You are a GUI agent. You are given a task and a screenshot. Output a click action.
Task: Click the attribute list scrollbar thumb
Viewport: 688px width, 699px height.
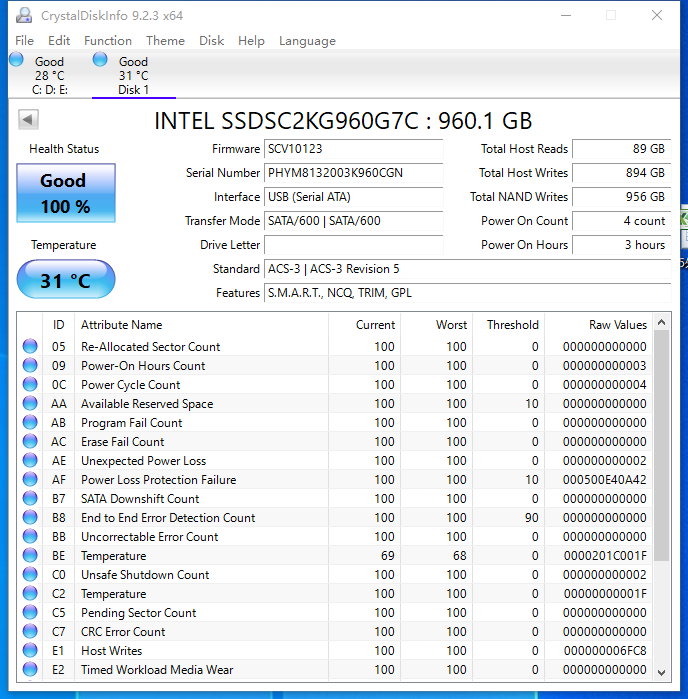(x=662, y=446)
